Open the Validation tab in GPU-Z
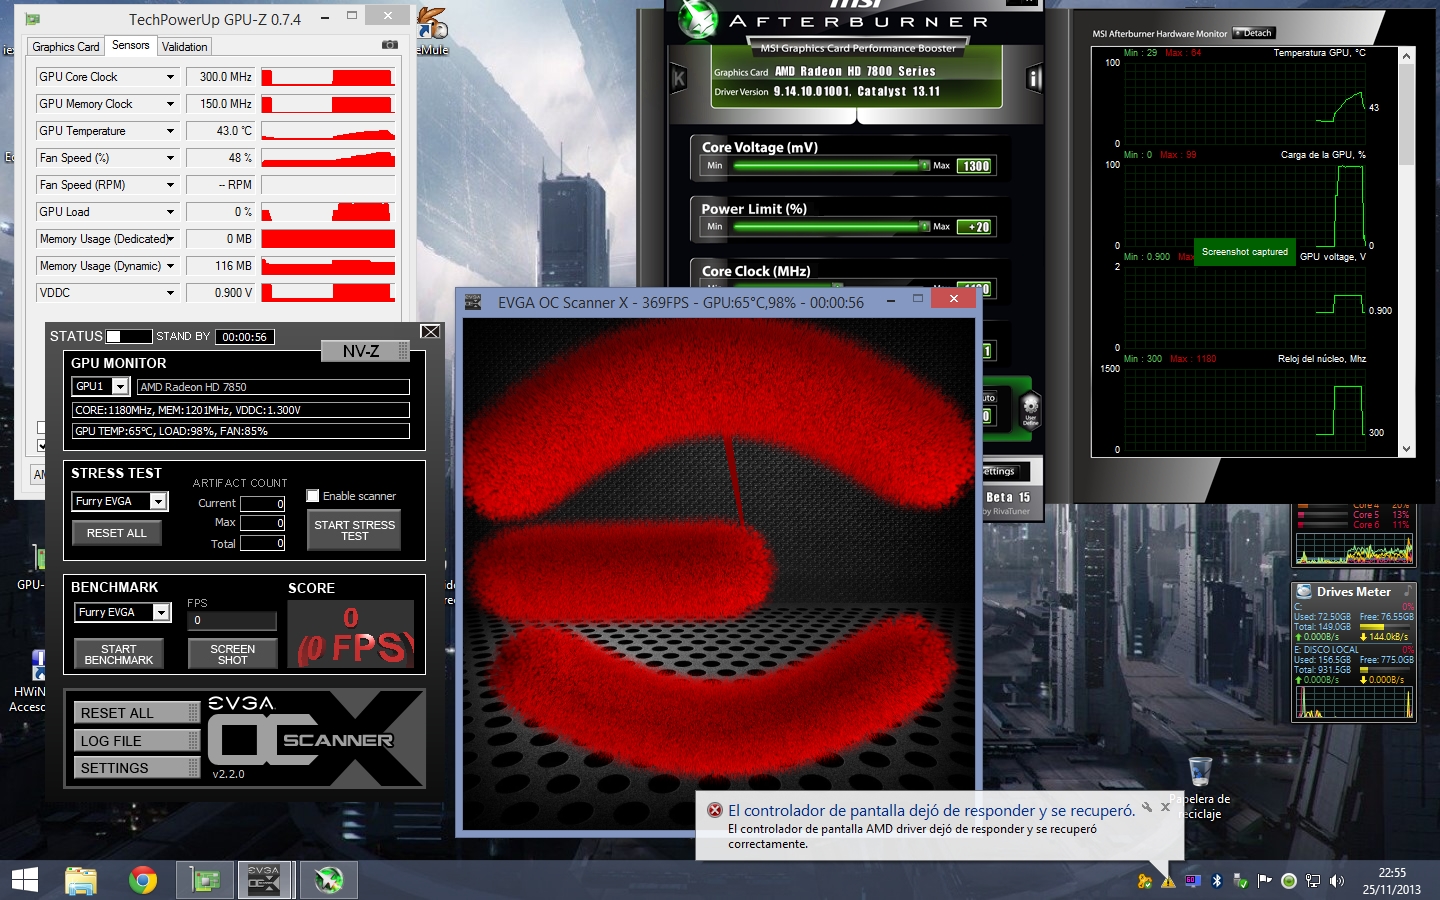The width and height of the screenshot is (1440, 900). 185,47
